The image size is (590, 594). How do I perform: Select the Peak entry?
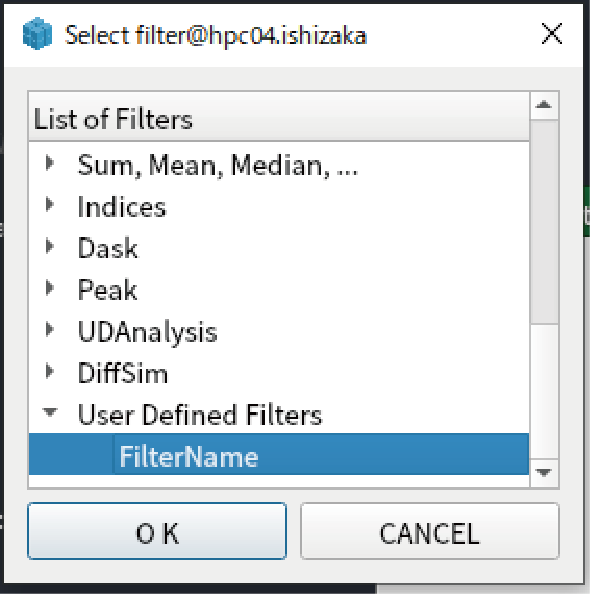pyautogui.click(x=107, y=290)
